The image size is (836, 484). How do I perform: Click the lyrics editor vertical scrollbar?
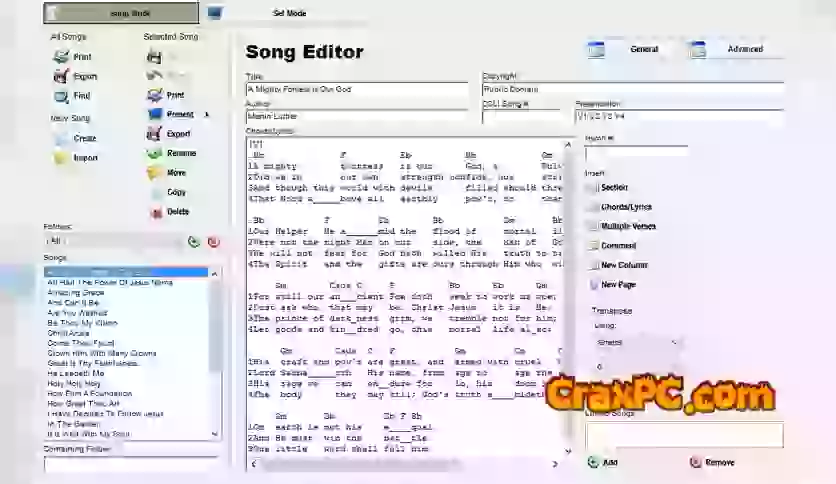click(x=567, y=297)
